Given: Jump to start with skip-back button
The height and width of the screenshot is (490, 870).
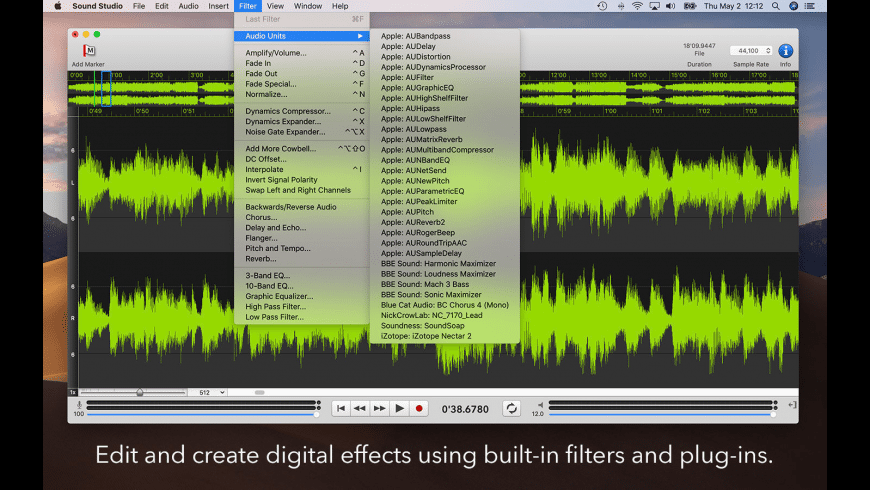Looking at the screenshot, I should pyautogui.click(x=341, y=408).
